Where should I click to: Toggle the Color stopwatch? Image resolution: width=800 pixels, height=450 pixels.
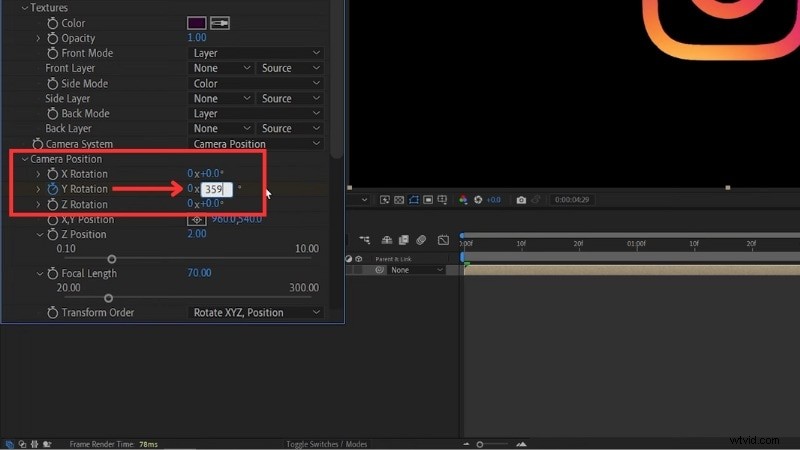click(x=52, y=23)
